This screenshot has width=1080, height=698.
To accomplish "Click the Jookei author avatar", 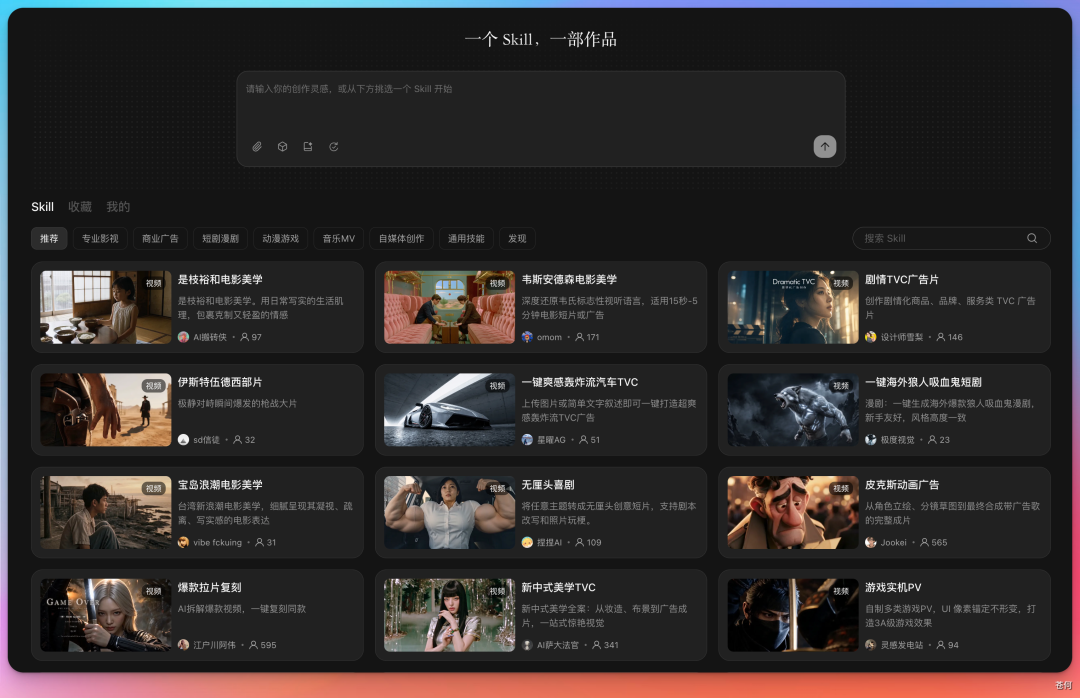I will [x=871, y=542].
